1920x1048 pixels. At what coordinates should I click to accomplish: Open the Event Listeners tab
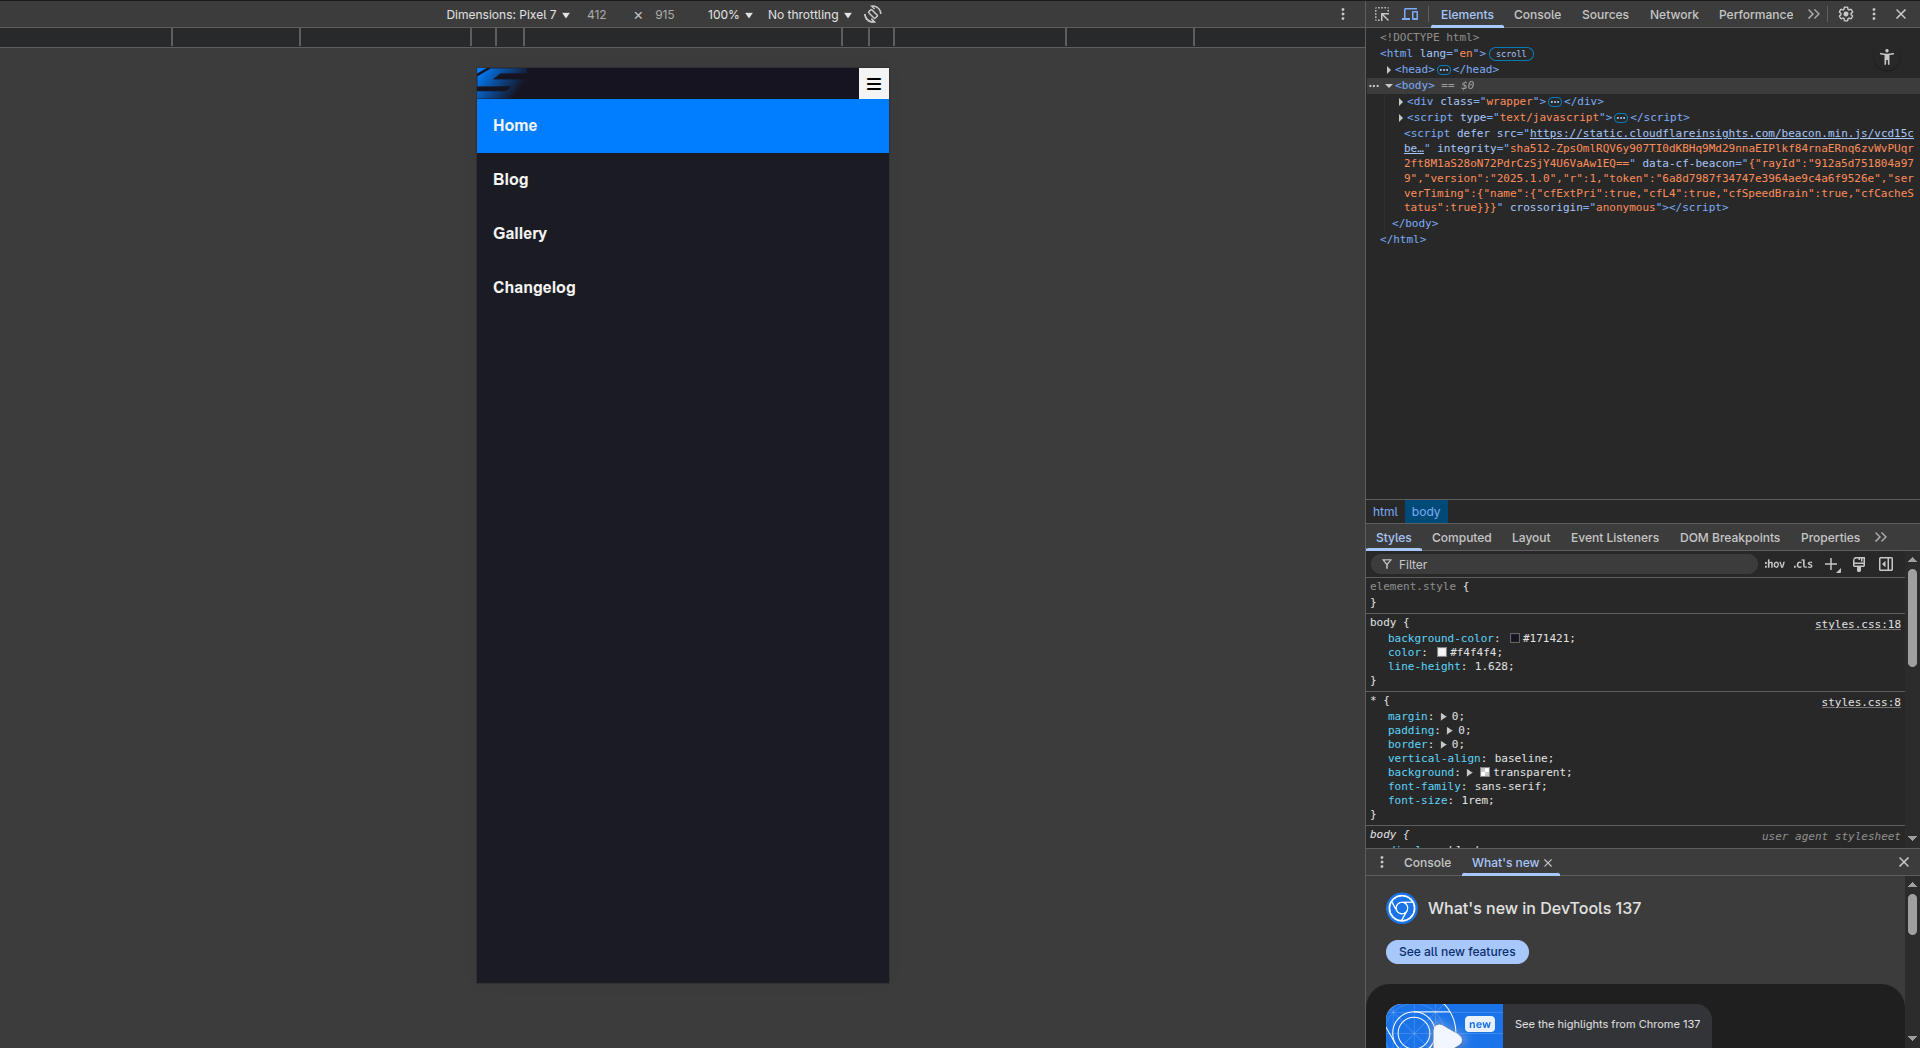click(1614, 538)
